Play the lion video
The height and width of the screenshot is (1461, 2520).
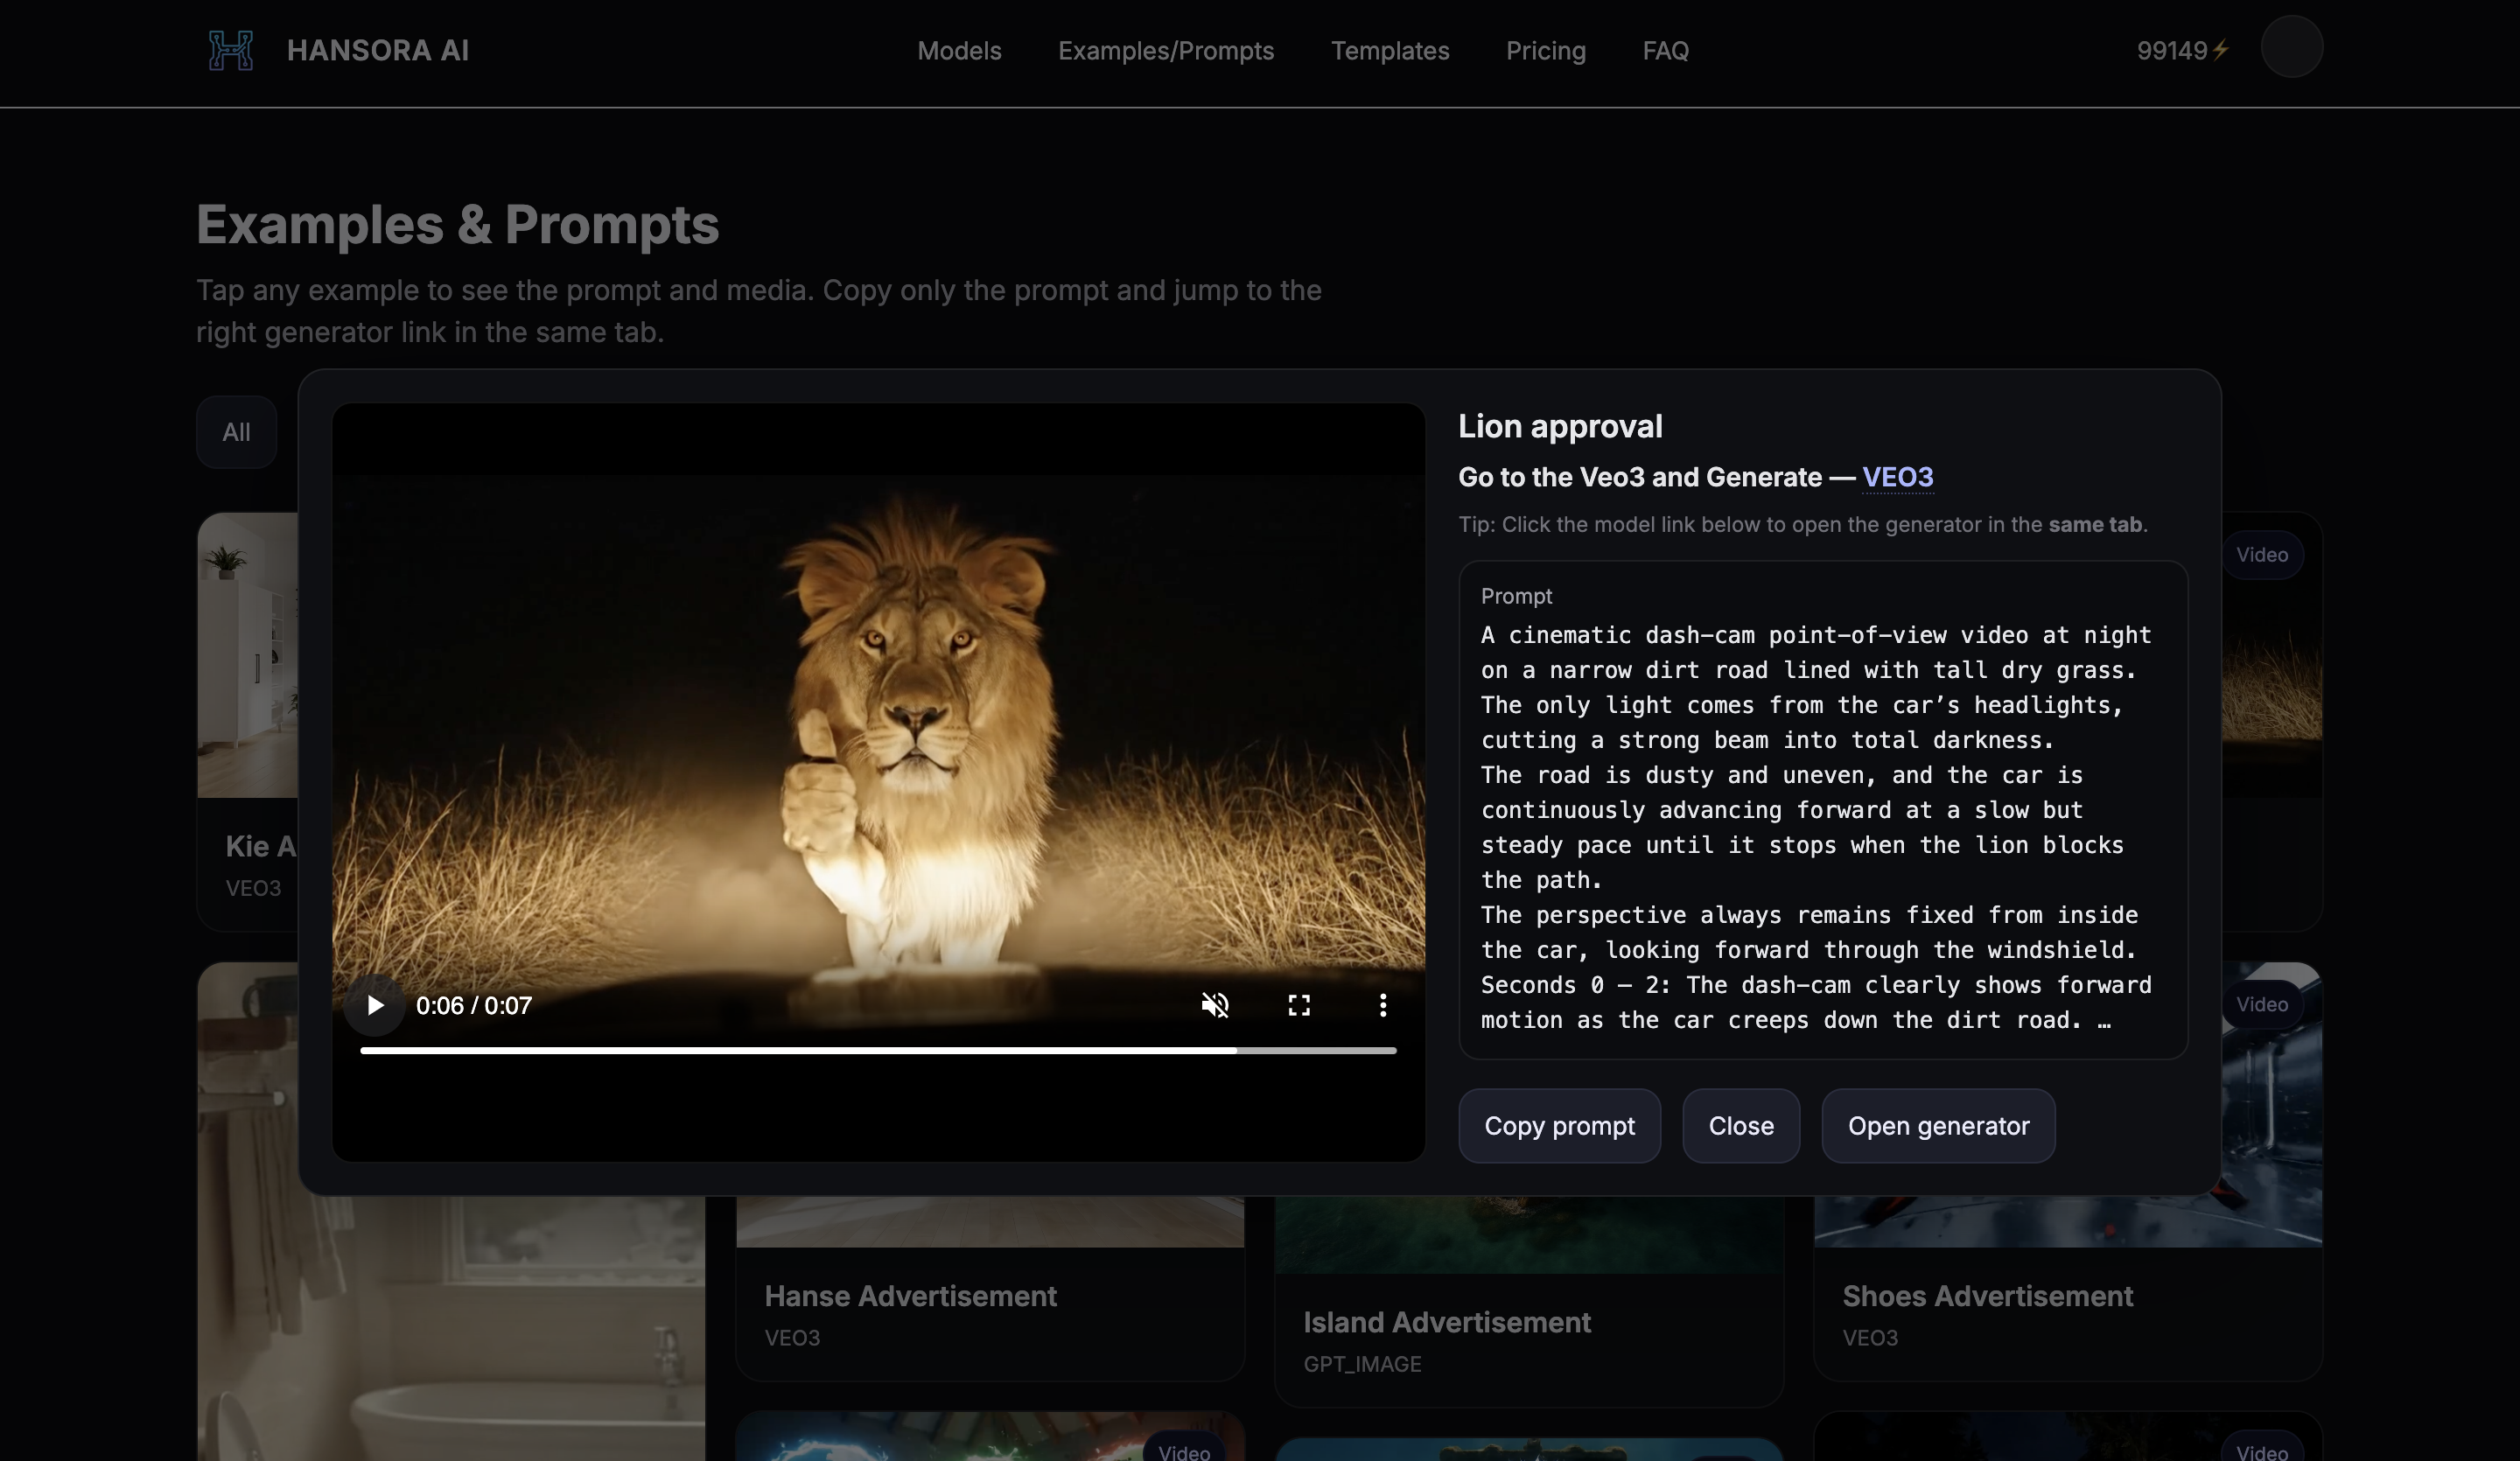pos(375,1005)
